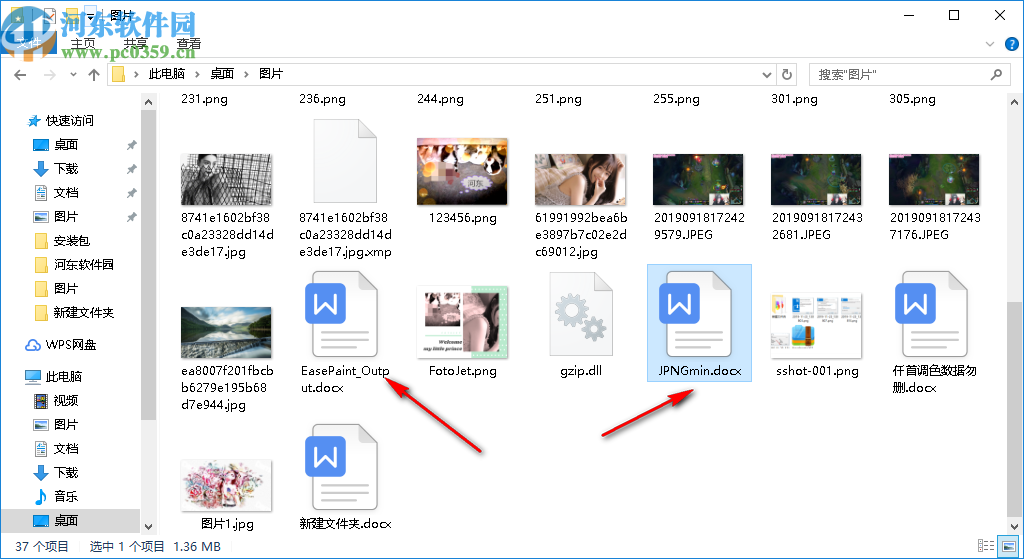1024x559 pixels.
Task: Open WPS网盘 in navigation pane
Action: [71, 344]
